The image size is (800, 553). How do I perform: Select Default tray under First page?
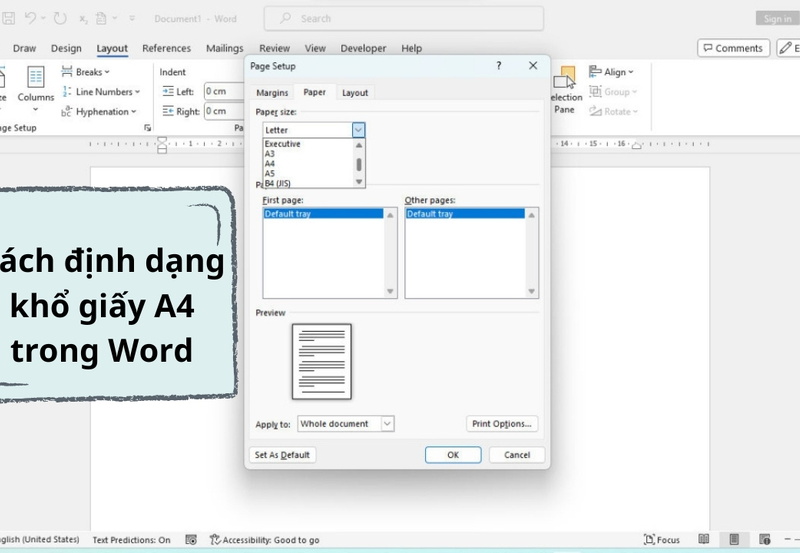[323, 214]
